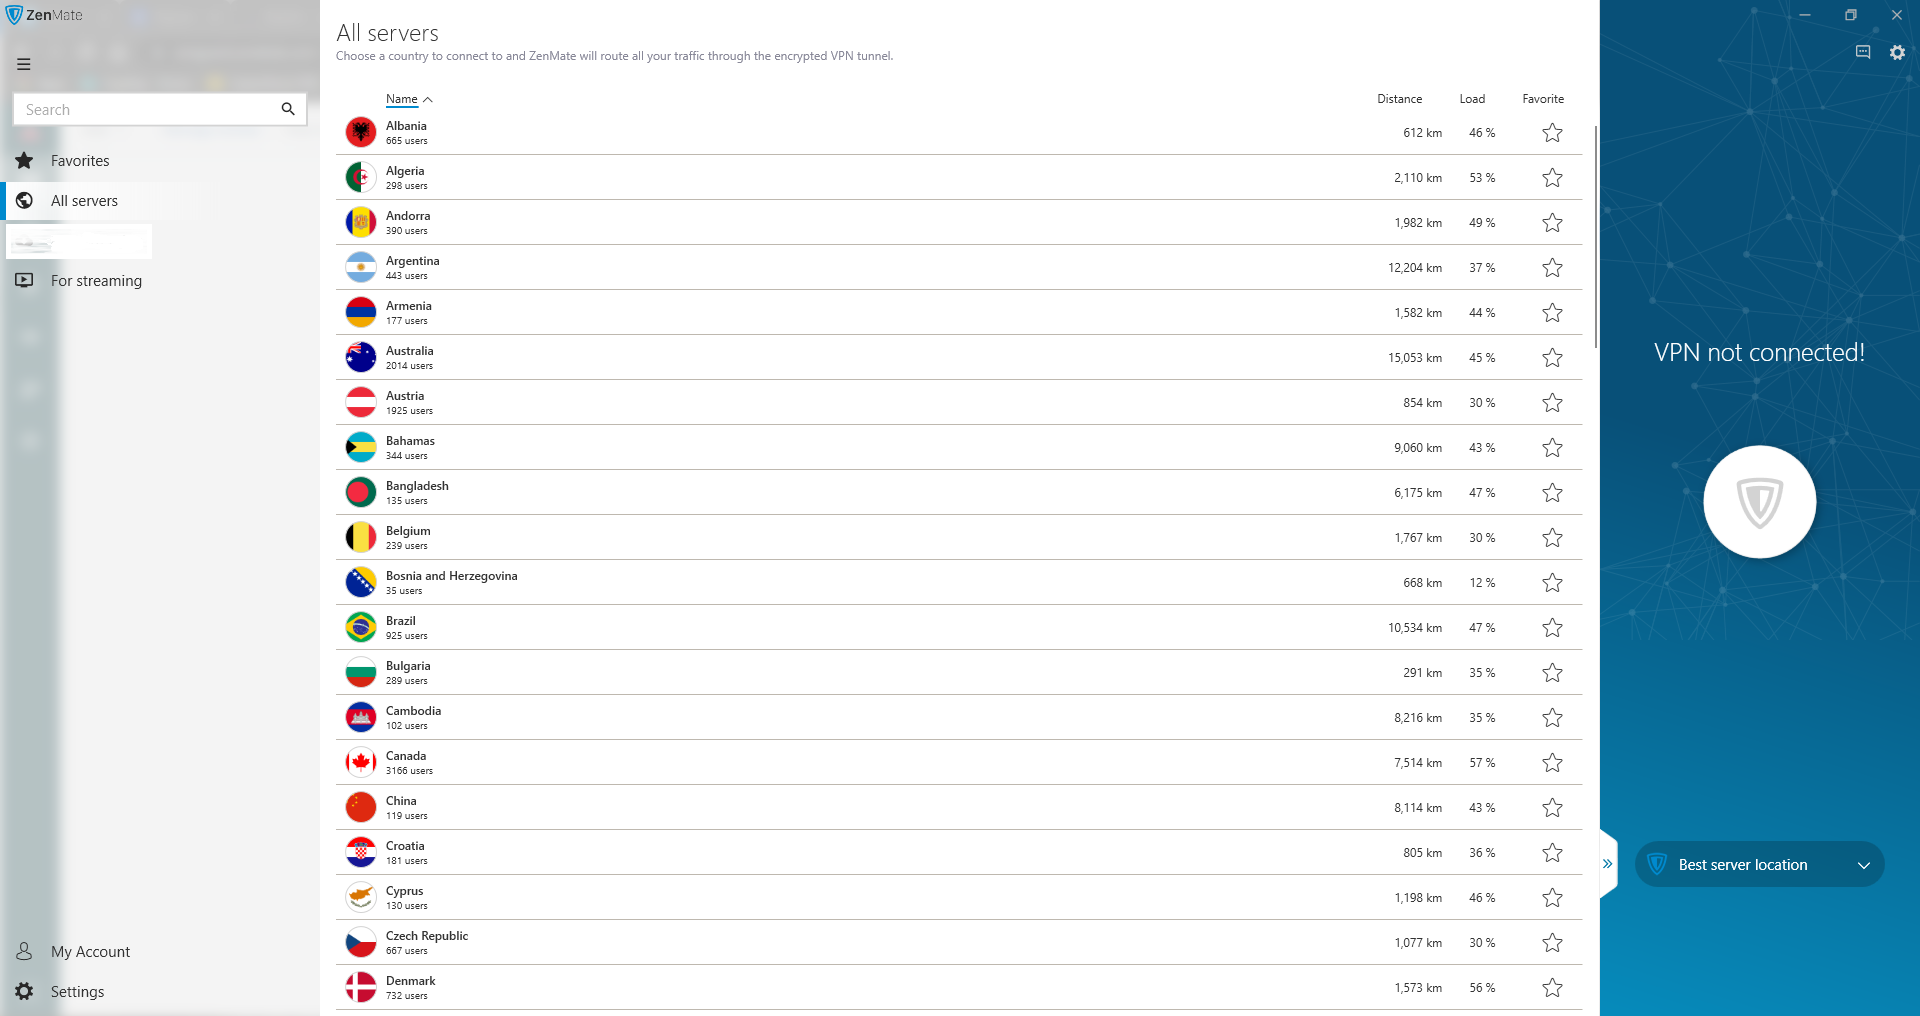
Task: Select the Denmark server name
Action: [x=410, y=981]
